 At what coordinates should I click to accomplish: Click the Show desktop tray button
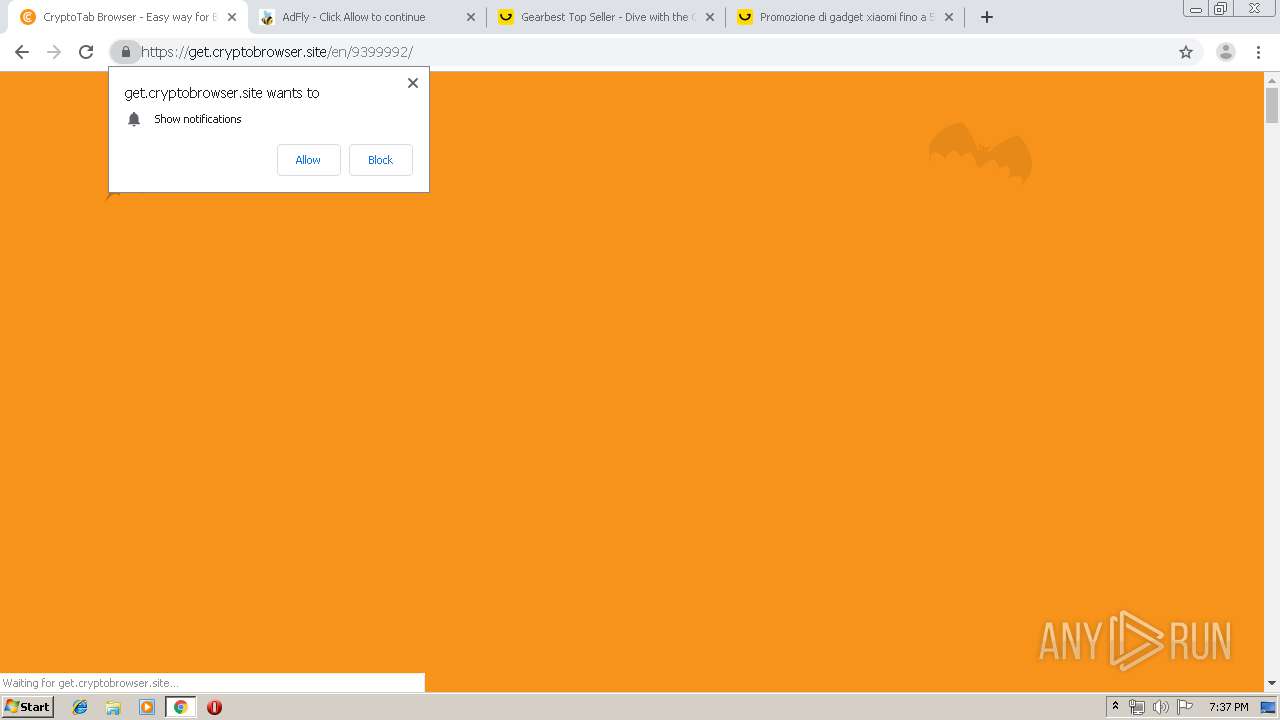1269,707
